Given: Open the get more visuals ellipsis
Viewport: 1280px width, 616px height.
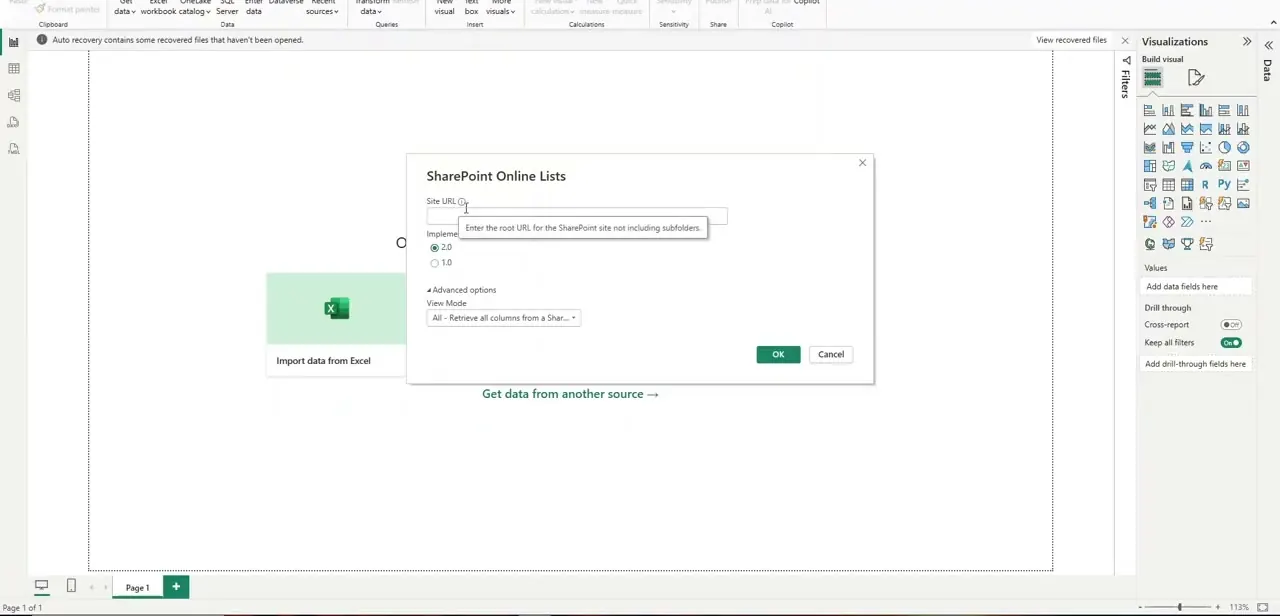Looking at the screenshot, I should [x=1206, y=222].
